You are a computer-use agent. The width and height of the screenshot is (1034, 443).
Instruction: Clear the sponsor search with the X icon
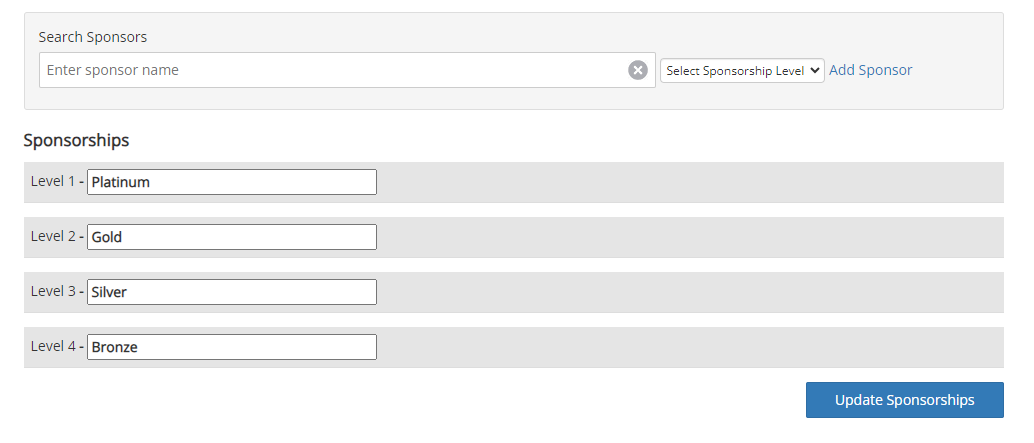coord(638,70)
